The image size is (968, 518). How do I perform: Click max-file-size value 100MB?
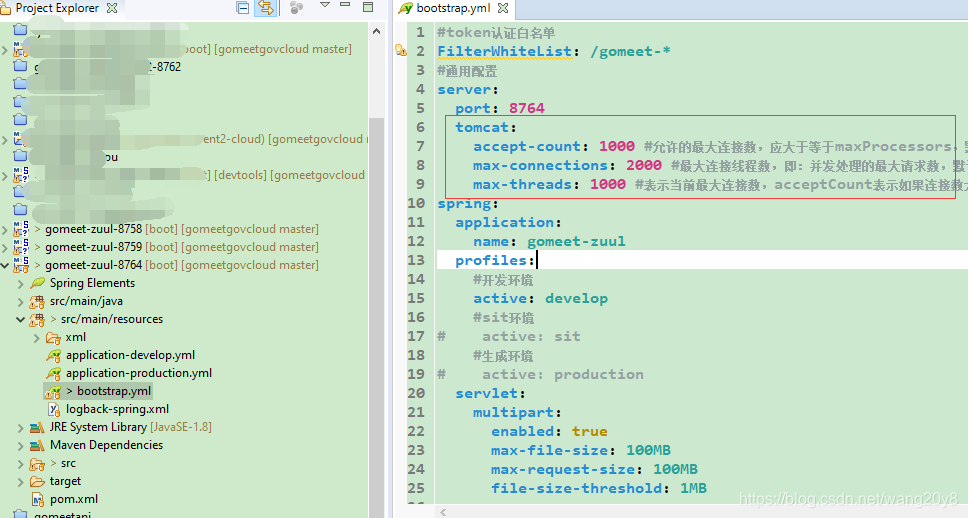click(x=648, y=451)
